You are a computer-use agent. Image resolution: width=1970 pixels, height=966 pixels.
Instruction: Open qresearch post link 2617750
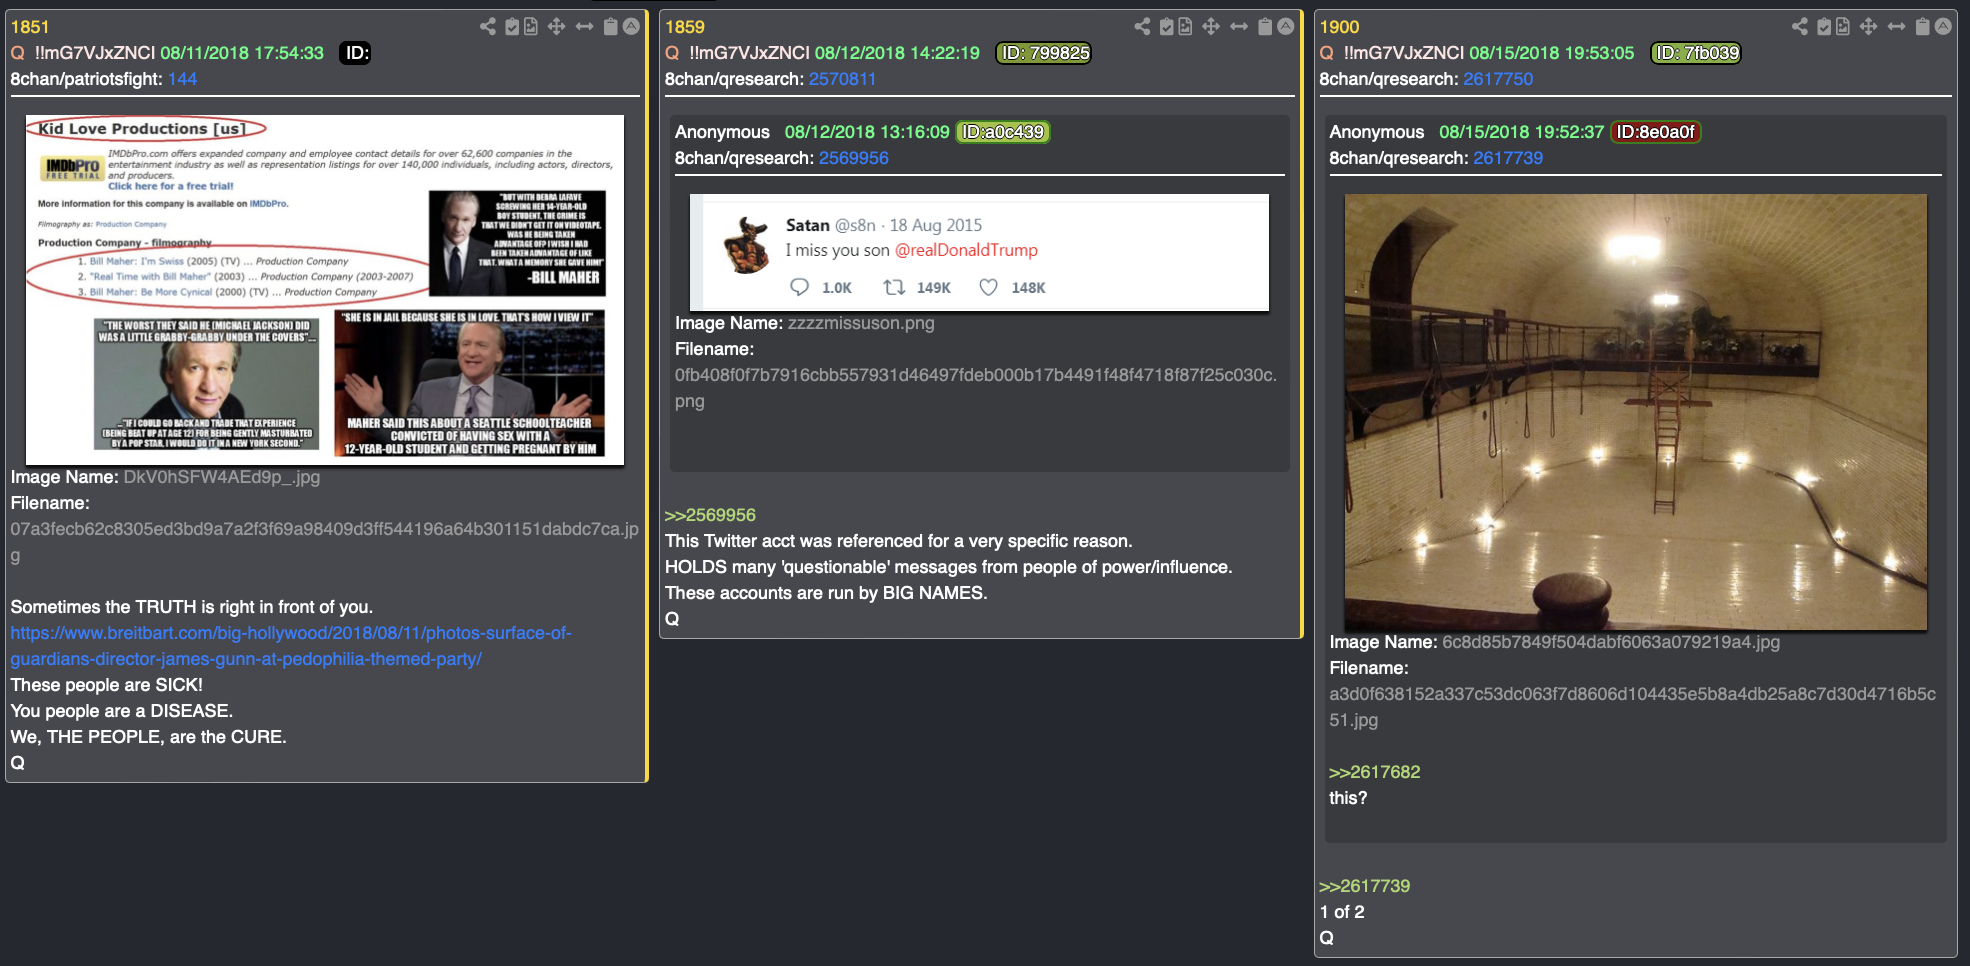coord(1498,79)
